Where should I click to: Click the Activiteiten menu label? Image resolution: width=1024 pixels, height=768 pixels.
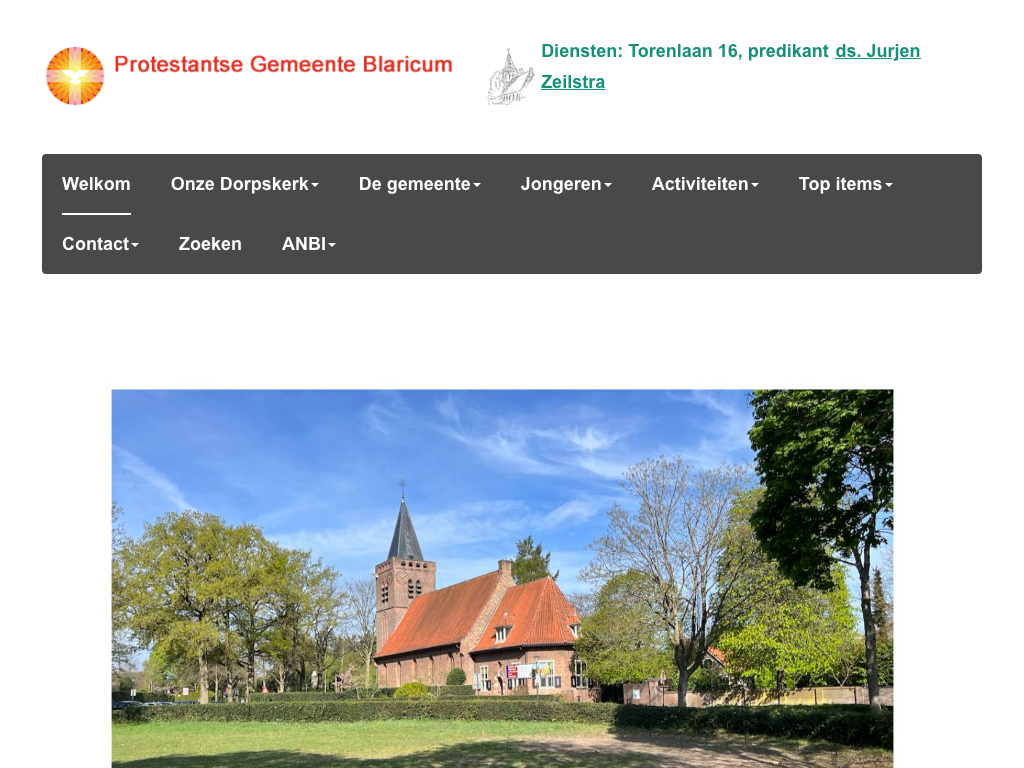pyautogui.click(x=699, y=184)
